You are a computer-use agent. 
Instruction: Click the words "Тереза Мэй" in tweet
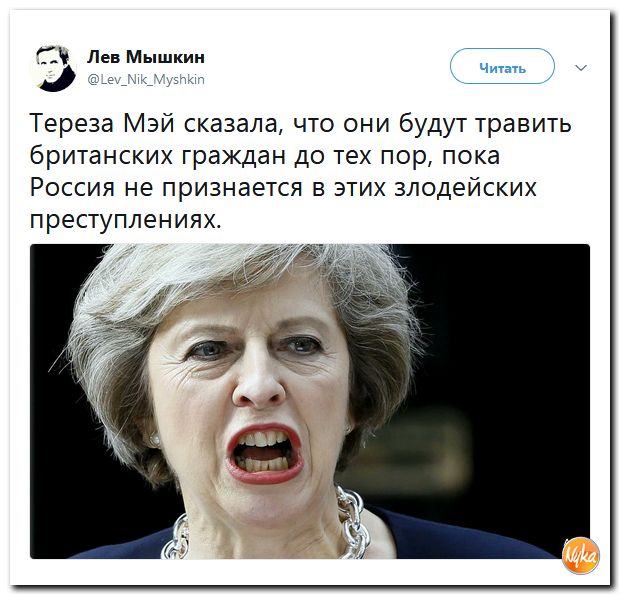click(x=102, y=123)
